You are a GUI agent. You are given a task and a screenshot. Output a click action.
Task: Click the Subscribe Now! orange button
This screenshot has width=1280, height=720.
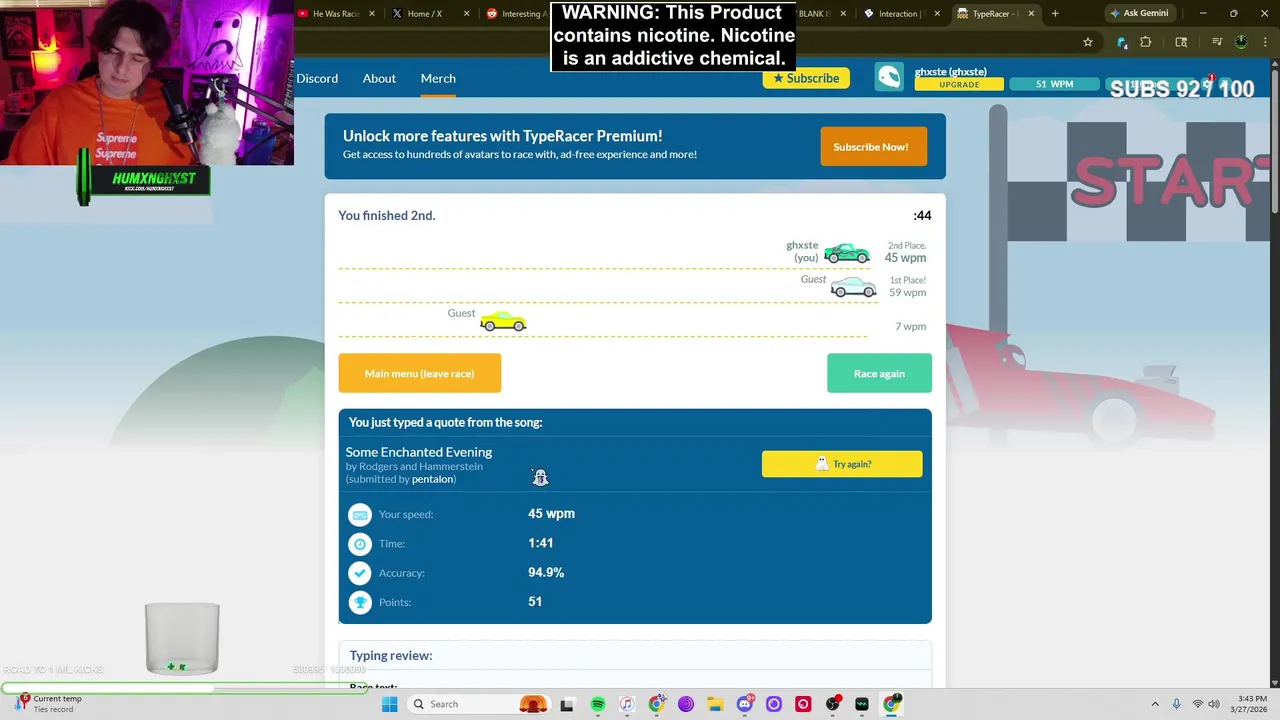coord(871,147)
